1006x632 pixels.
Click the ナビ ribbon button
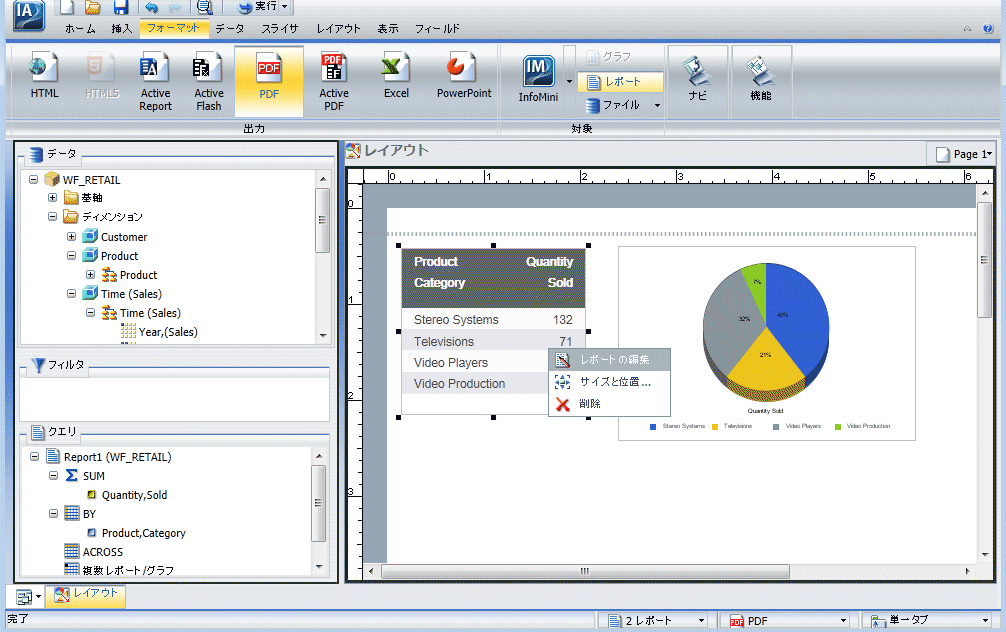click(697, 79)
